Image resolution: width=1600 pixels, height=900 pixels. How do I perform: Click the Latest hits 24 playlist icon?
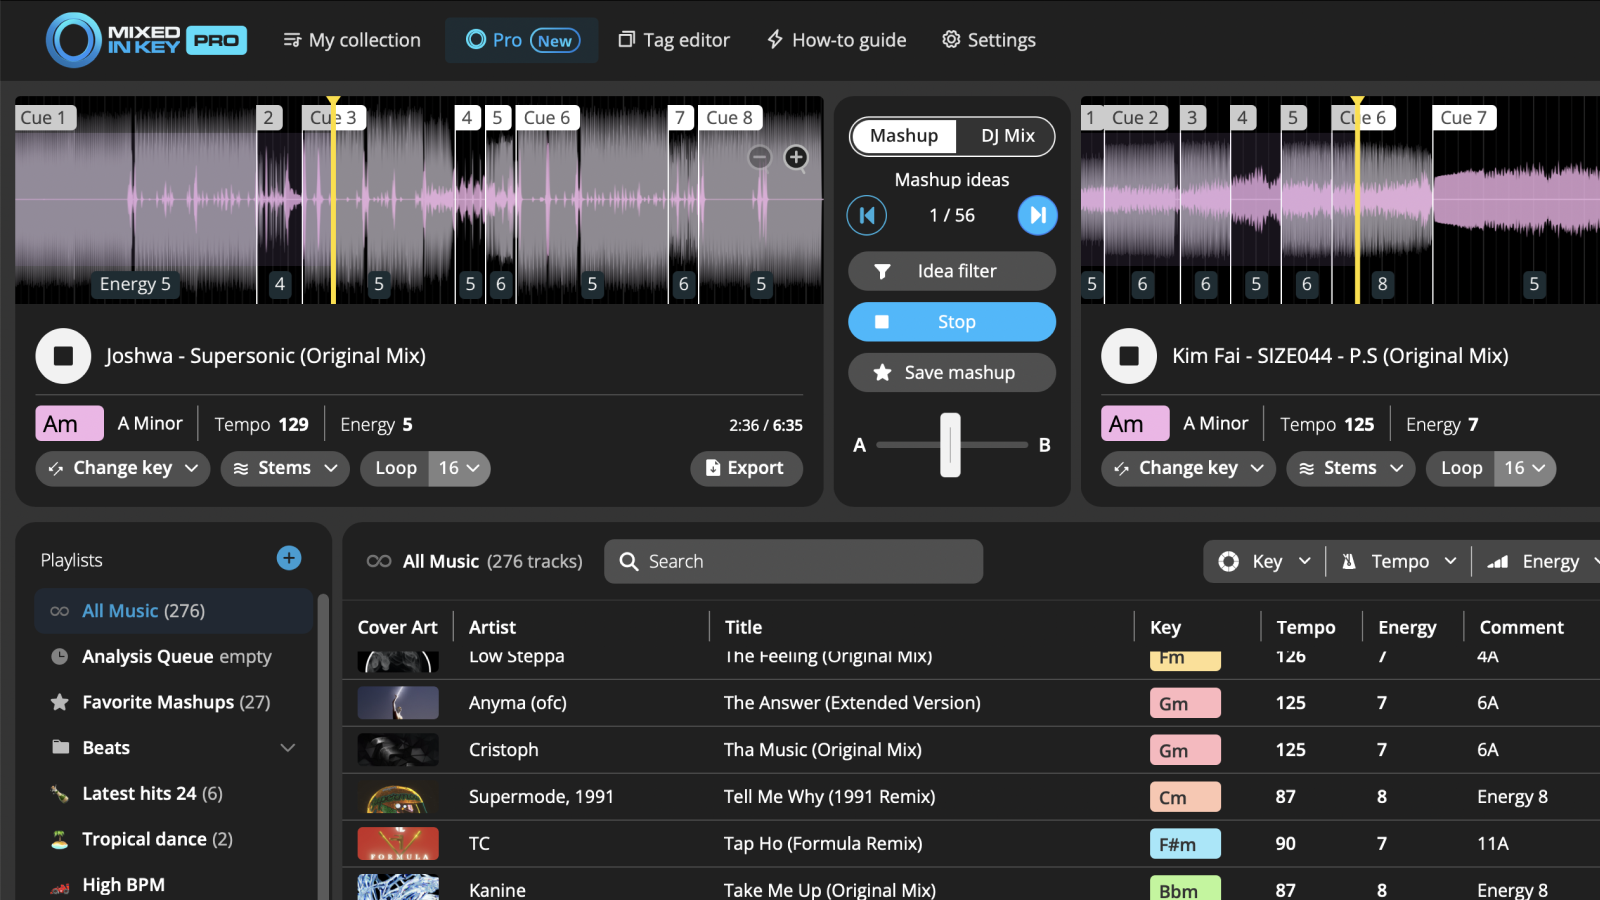tap(60, 794)
